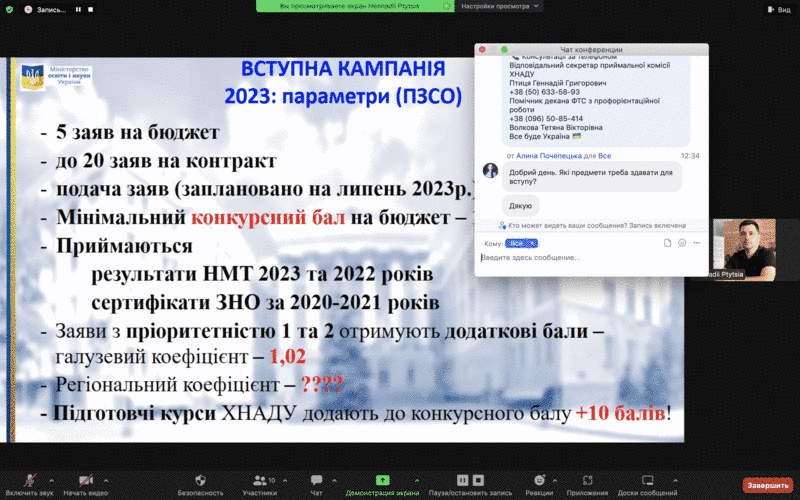Click red text +10 балів on slide
The height and width of the screenshot is (500, 800).
pyautogui.click(x=620, y=413)
